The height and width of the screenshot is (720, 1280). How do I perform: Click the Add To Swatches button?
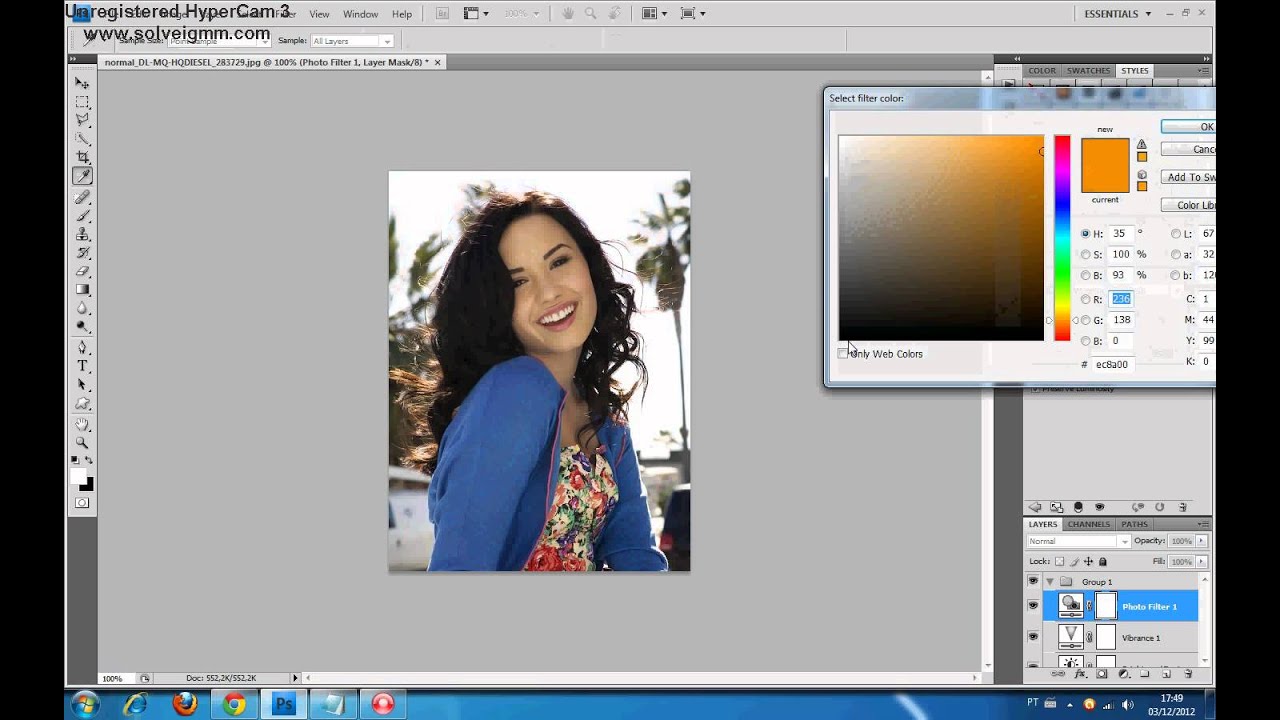point(1189,177)
